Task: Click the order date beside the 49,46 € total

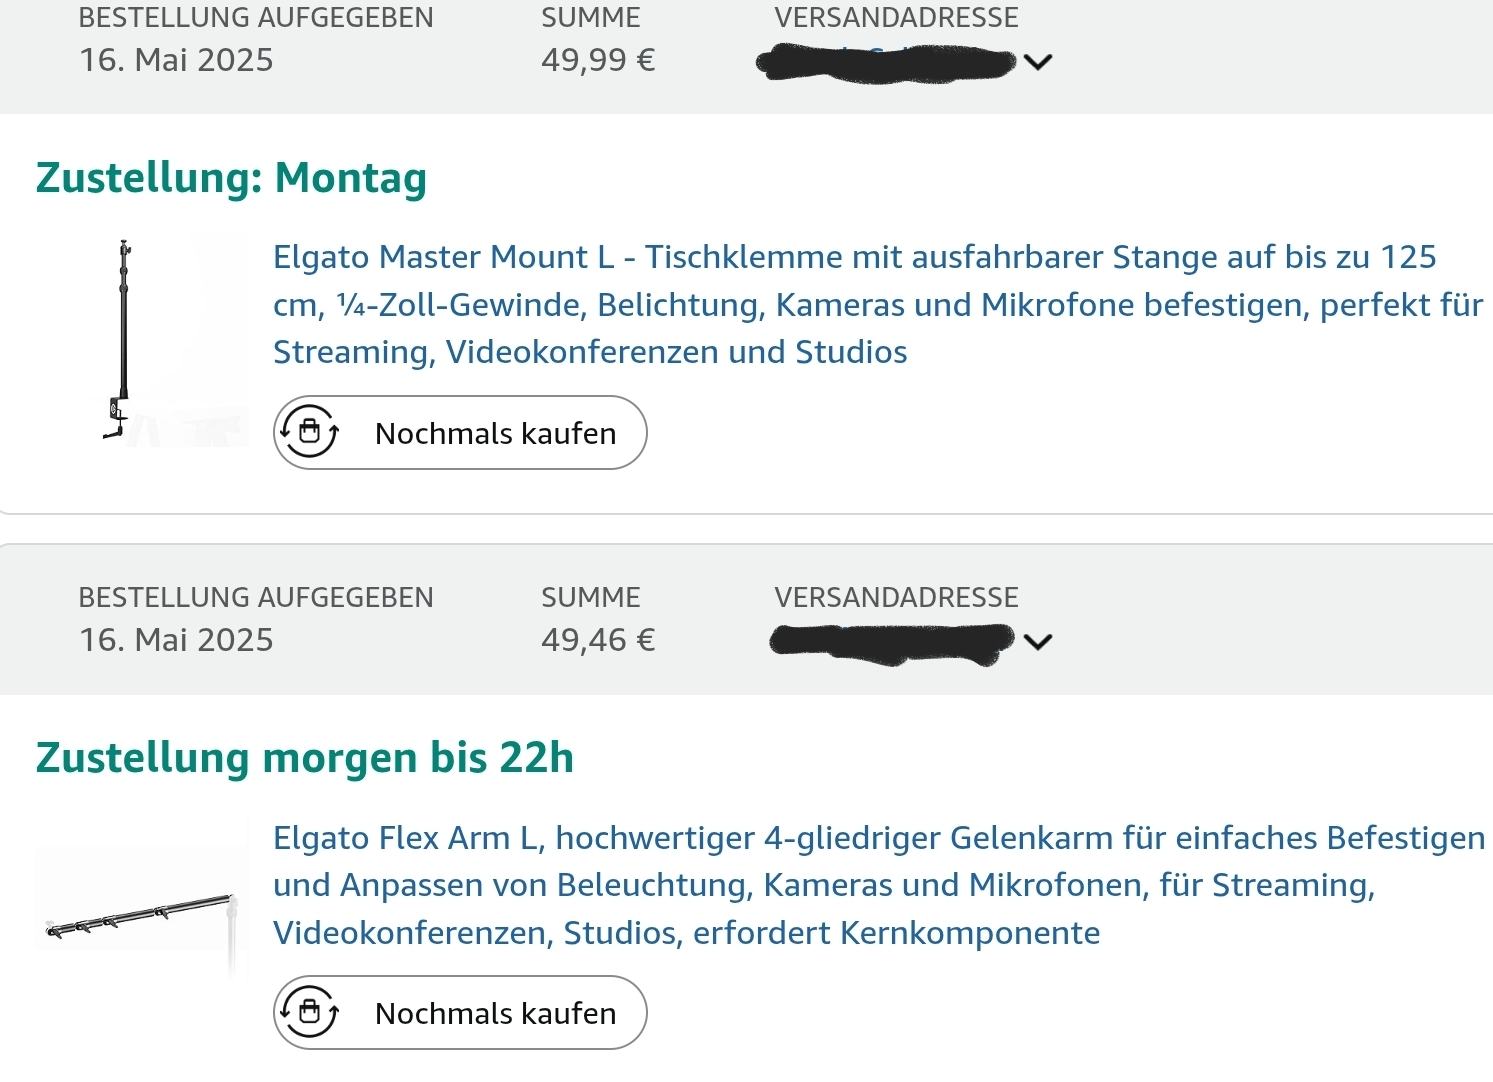Action: [x=176, y=640]
